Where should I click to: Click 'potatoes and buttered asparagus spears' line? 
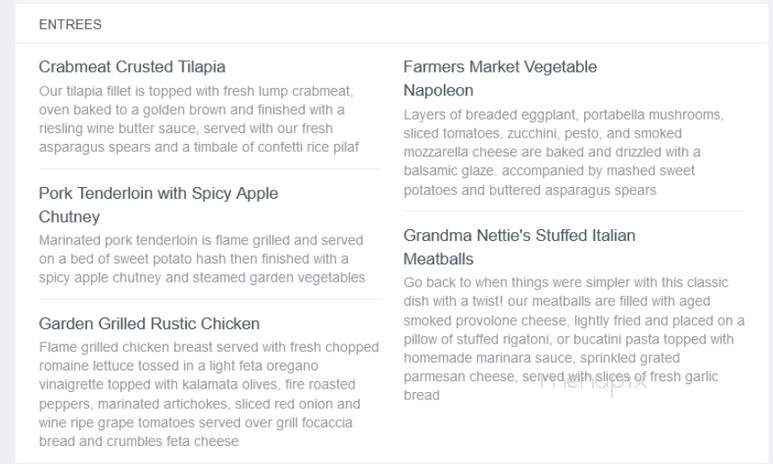pyautogui.click(x=529, y=190)
